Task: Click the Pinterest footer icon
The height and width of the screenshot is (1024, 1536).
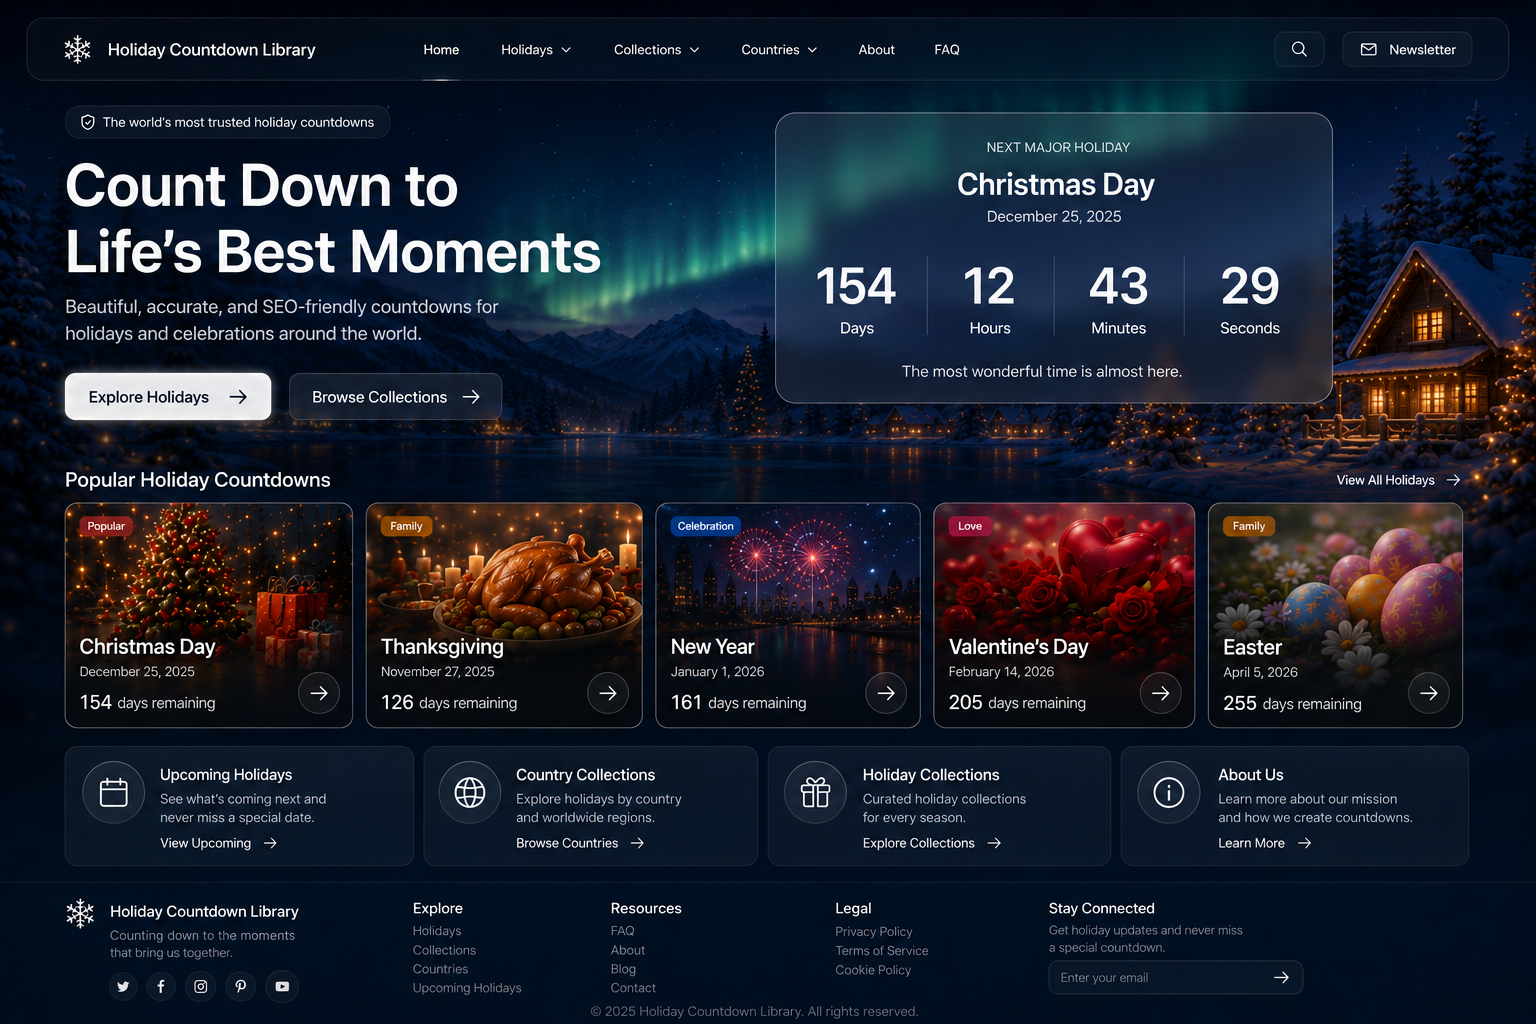Action: pyautogui.click(x=241, y=987)
